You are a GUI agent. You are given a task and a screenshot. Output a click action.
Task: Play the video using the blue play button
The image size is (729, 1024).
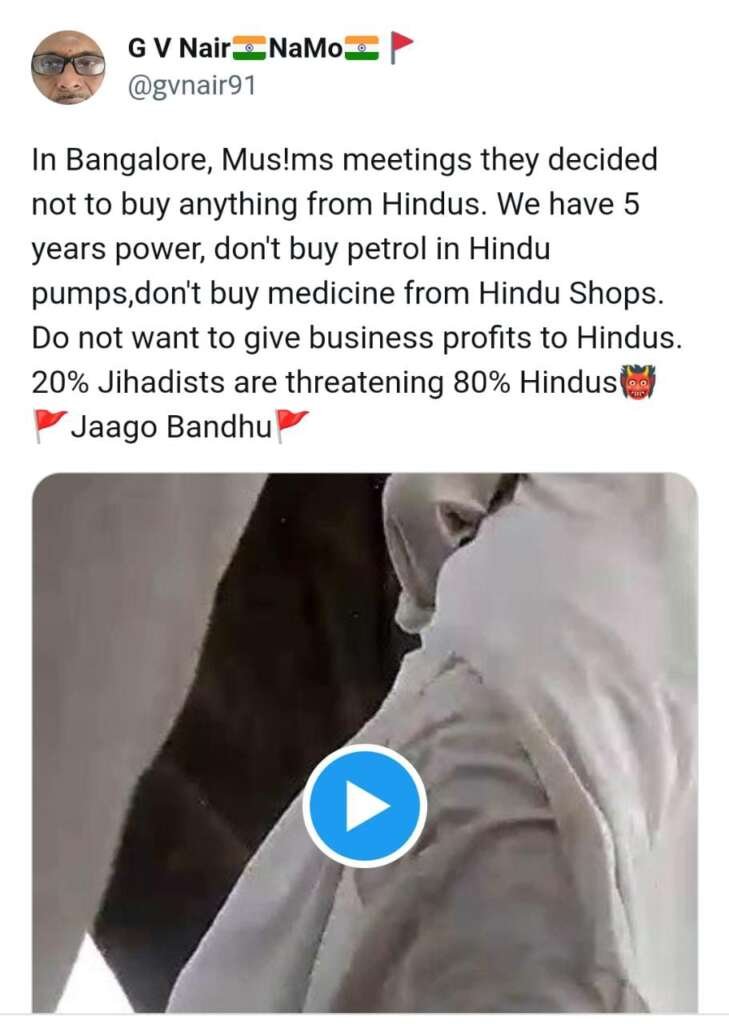[x=364, y=806]
